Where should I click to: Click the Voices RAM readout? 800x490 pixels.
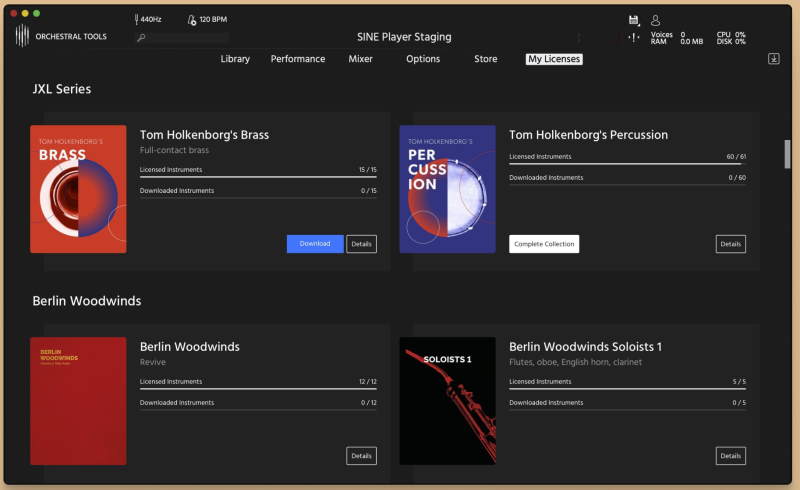coord(677,38)
